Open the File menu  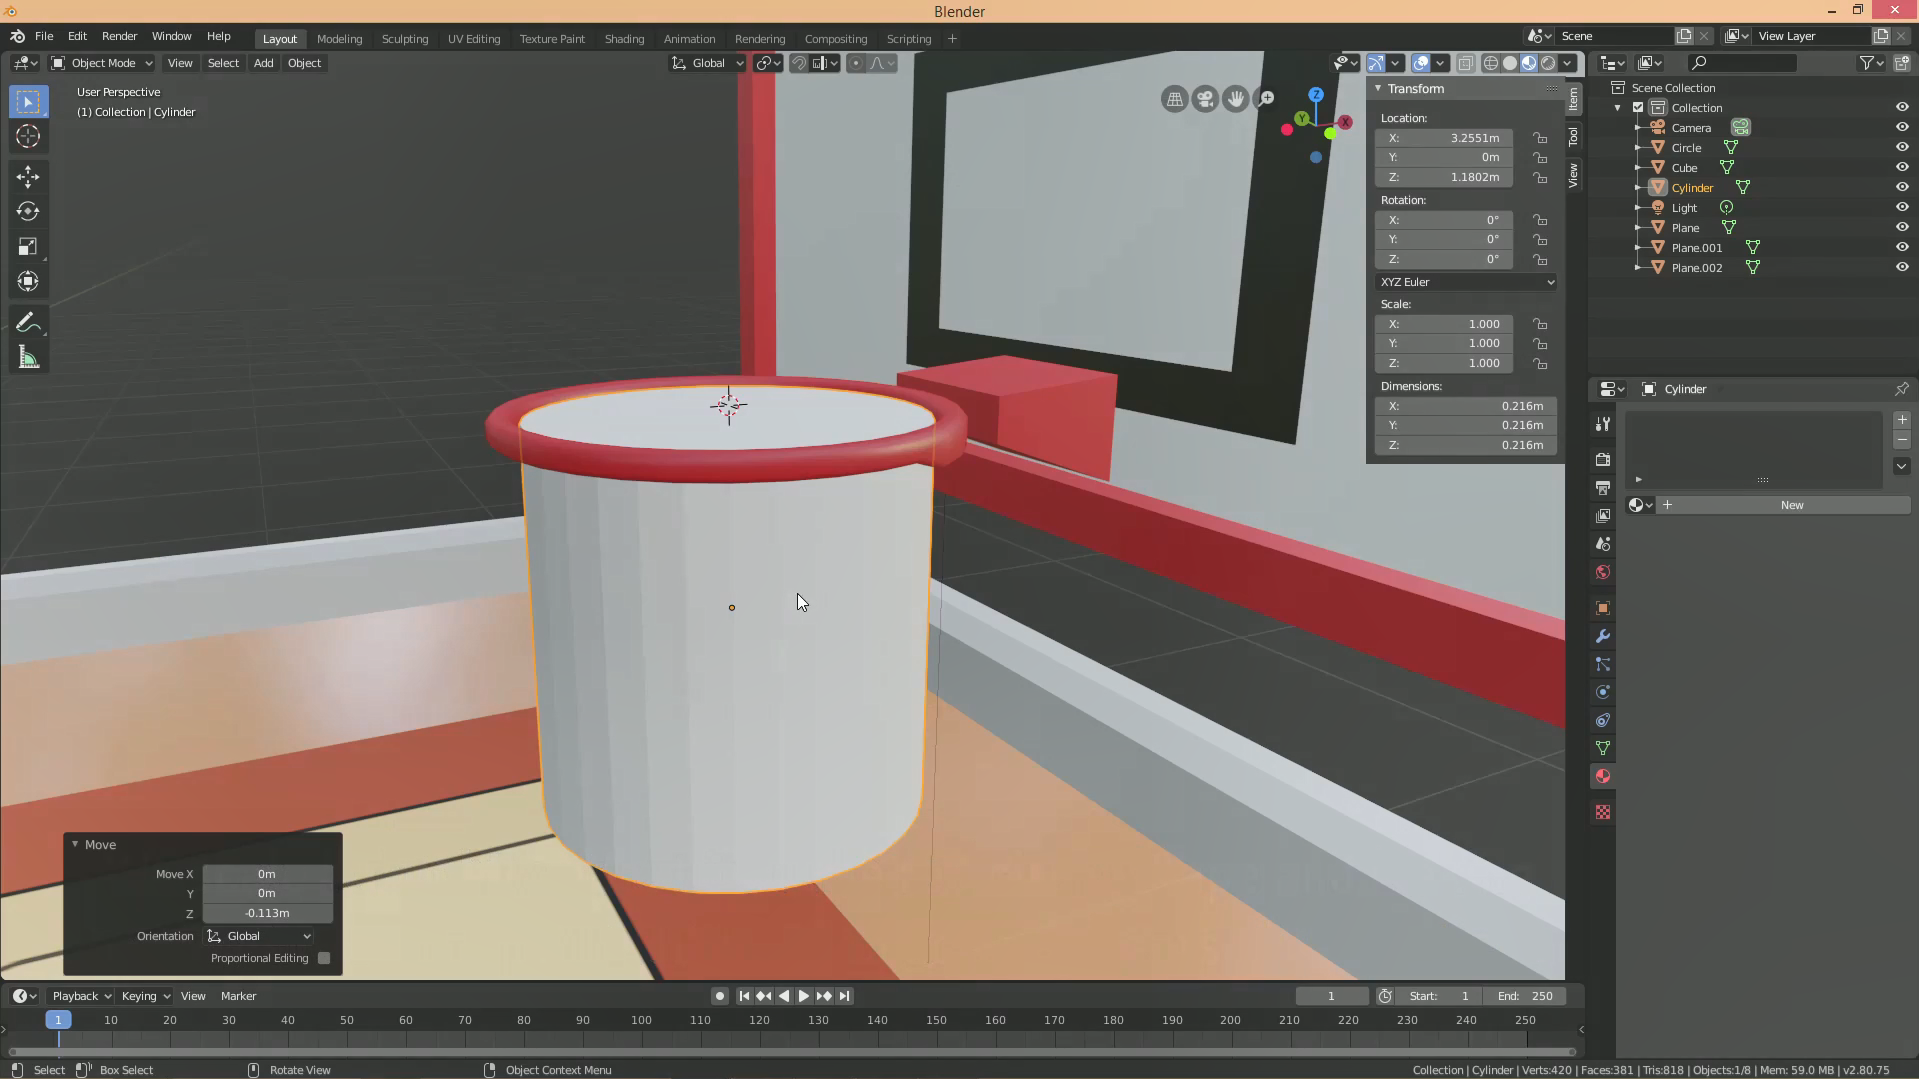[44, 36]
